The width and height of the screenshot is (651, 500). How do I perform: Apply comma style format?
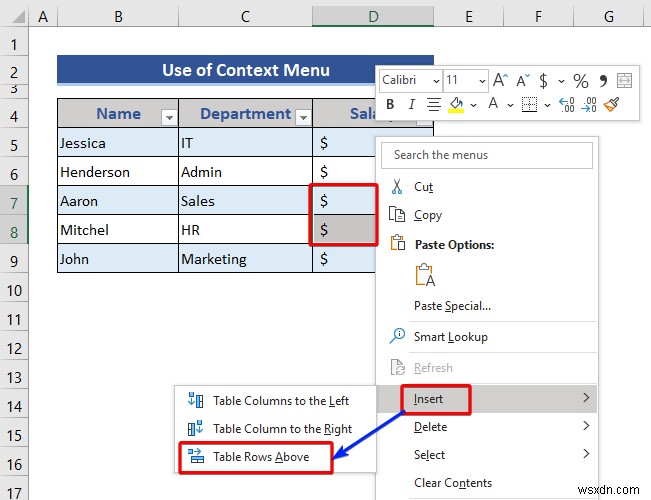tap(603, 80)
